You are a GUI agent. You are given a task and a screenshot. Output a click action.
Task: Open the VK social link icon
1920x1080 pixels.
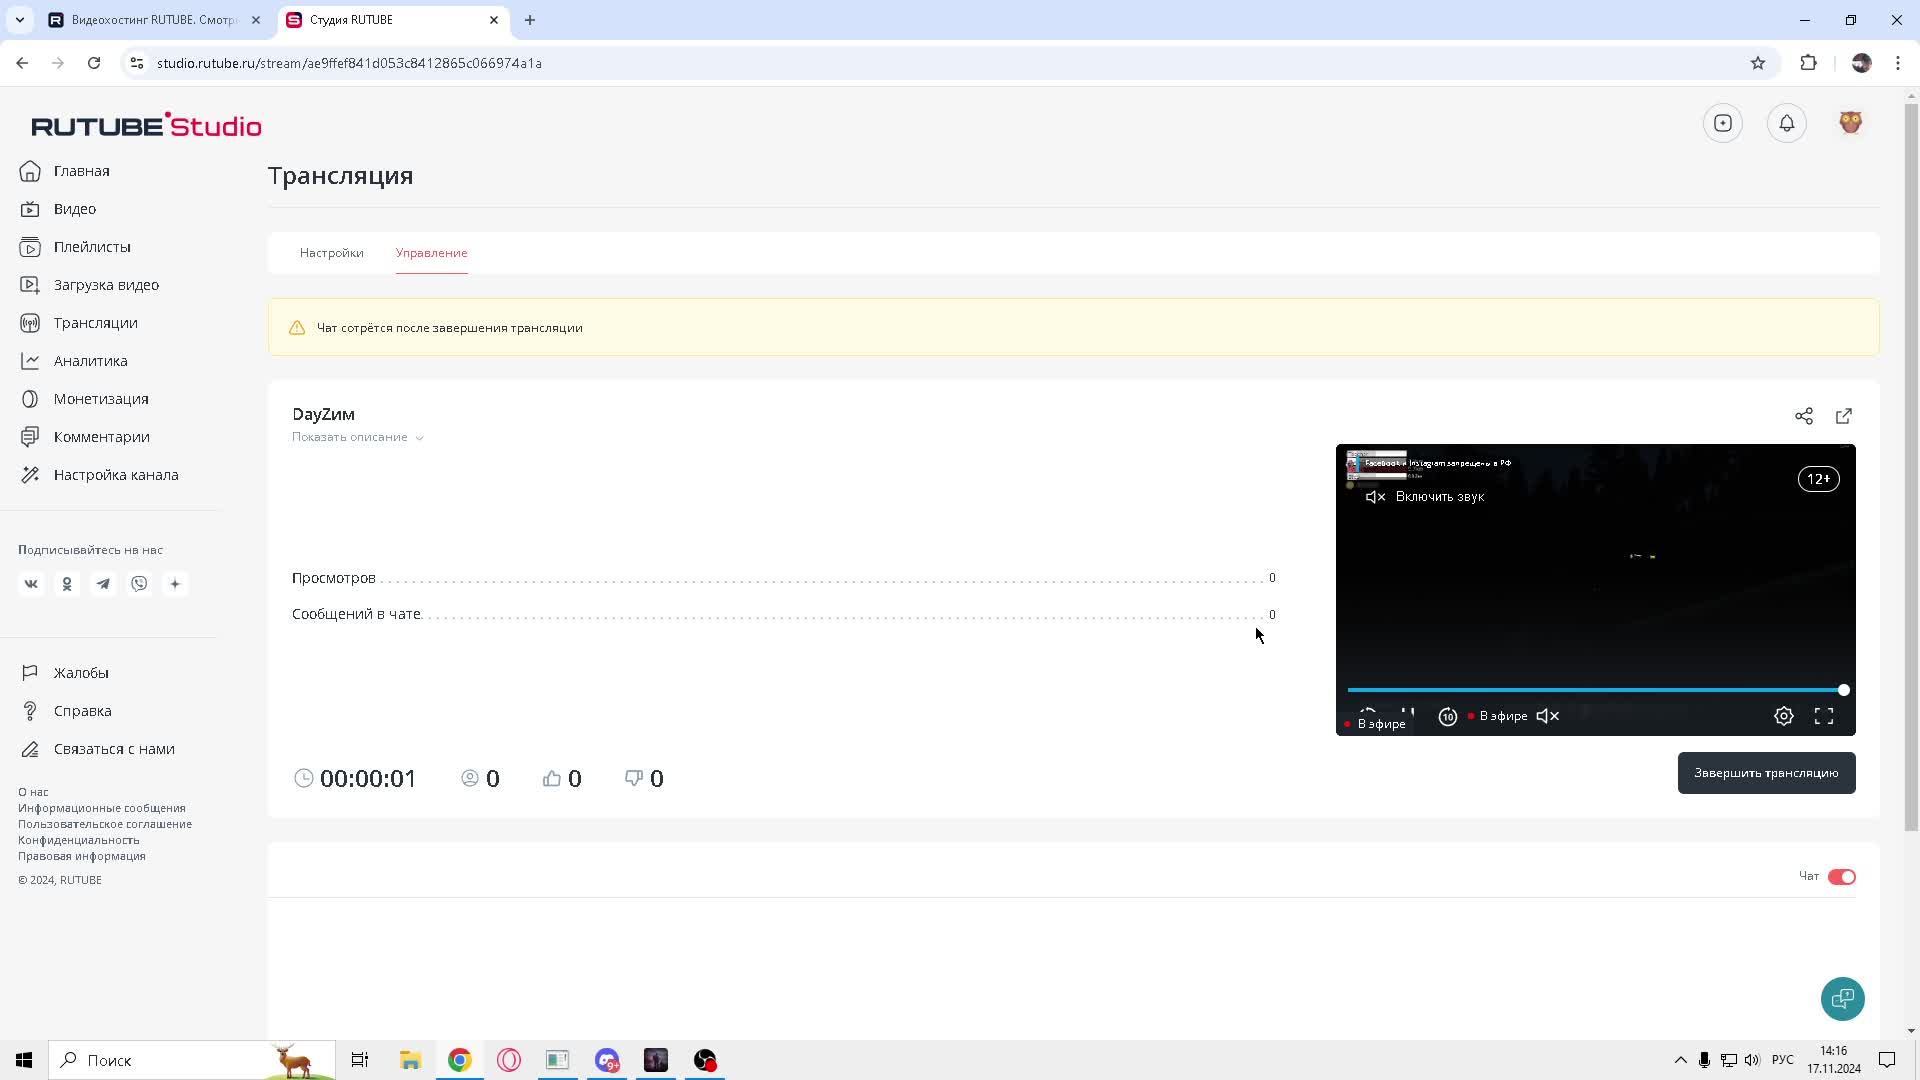[31, 584]
